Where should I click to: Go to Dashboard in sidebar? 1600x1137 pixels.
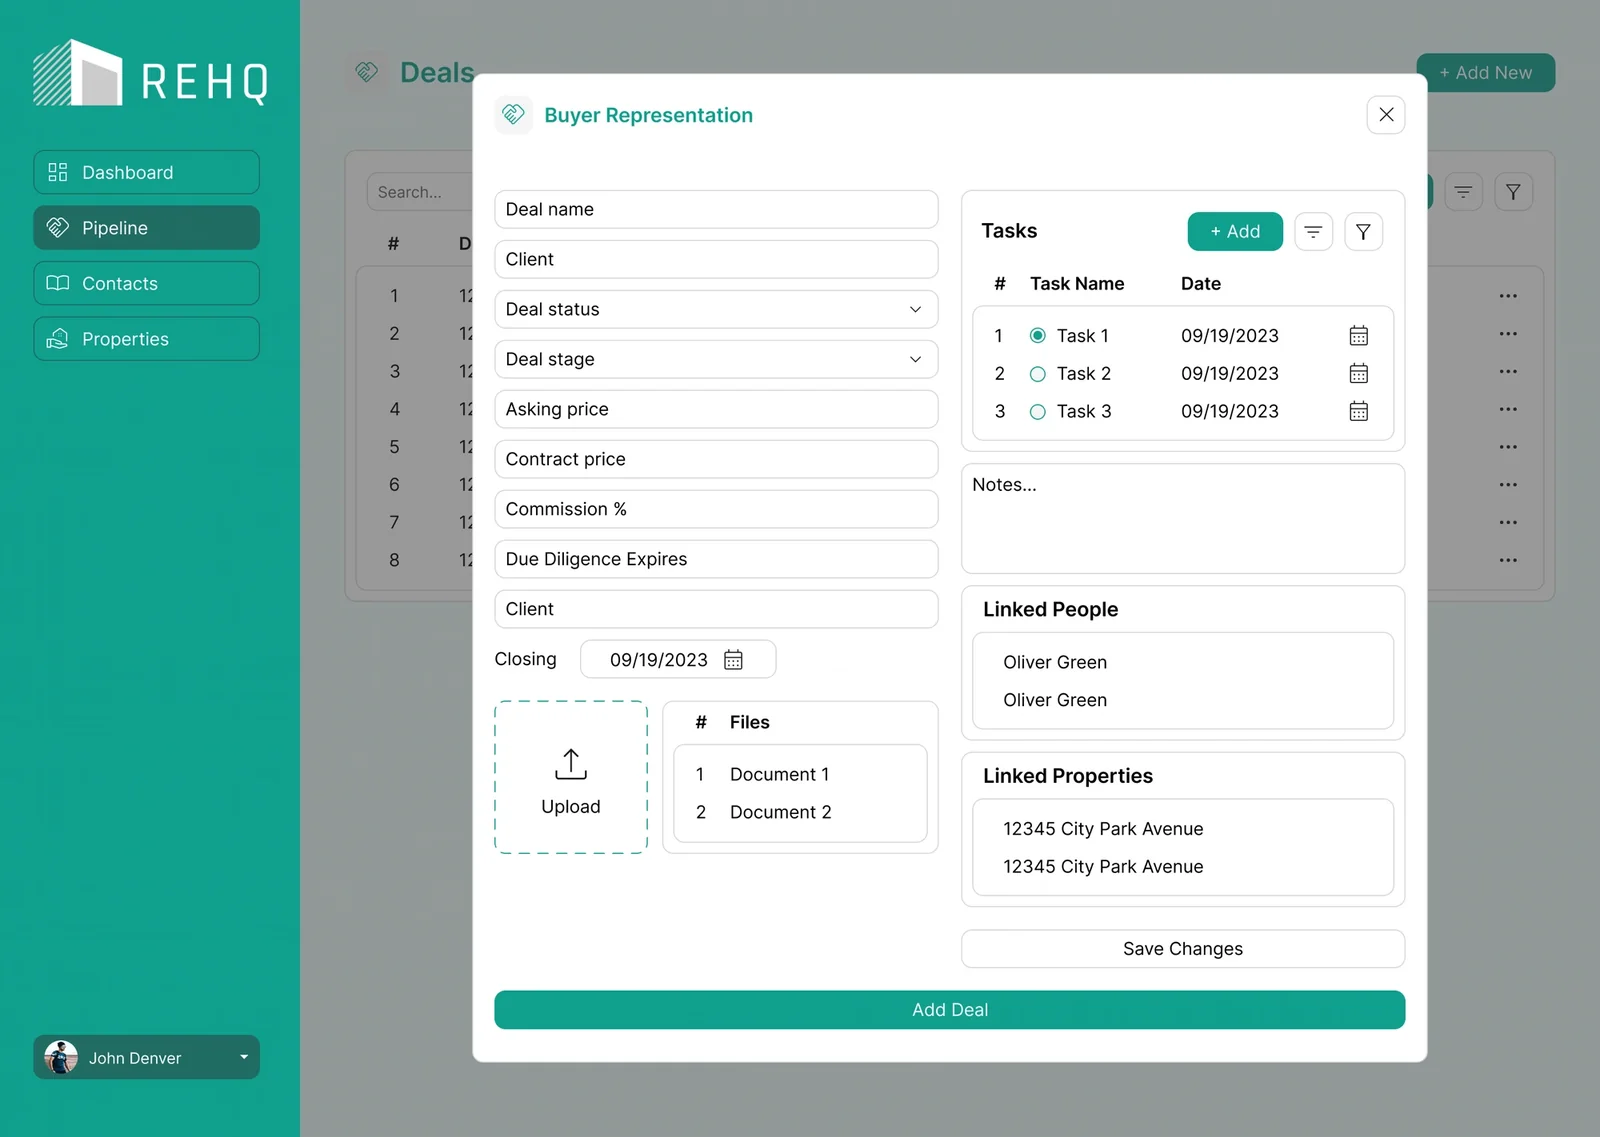(146, 172)
